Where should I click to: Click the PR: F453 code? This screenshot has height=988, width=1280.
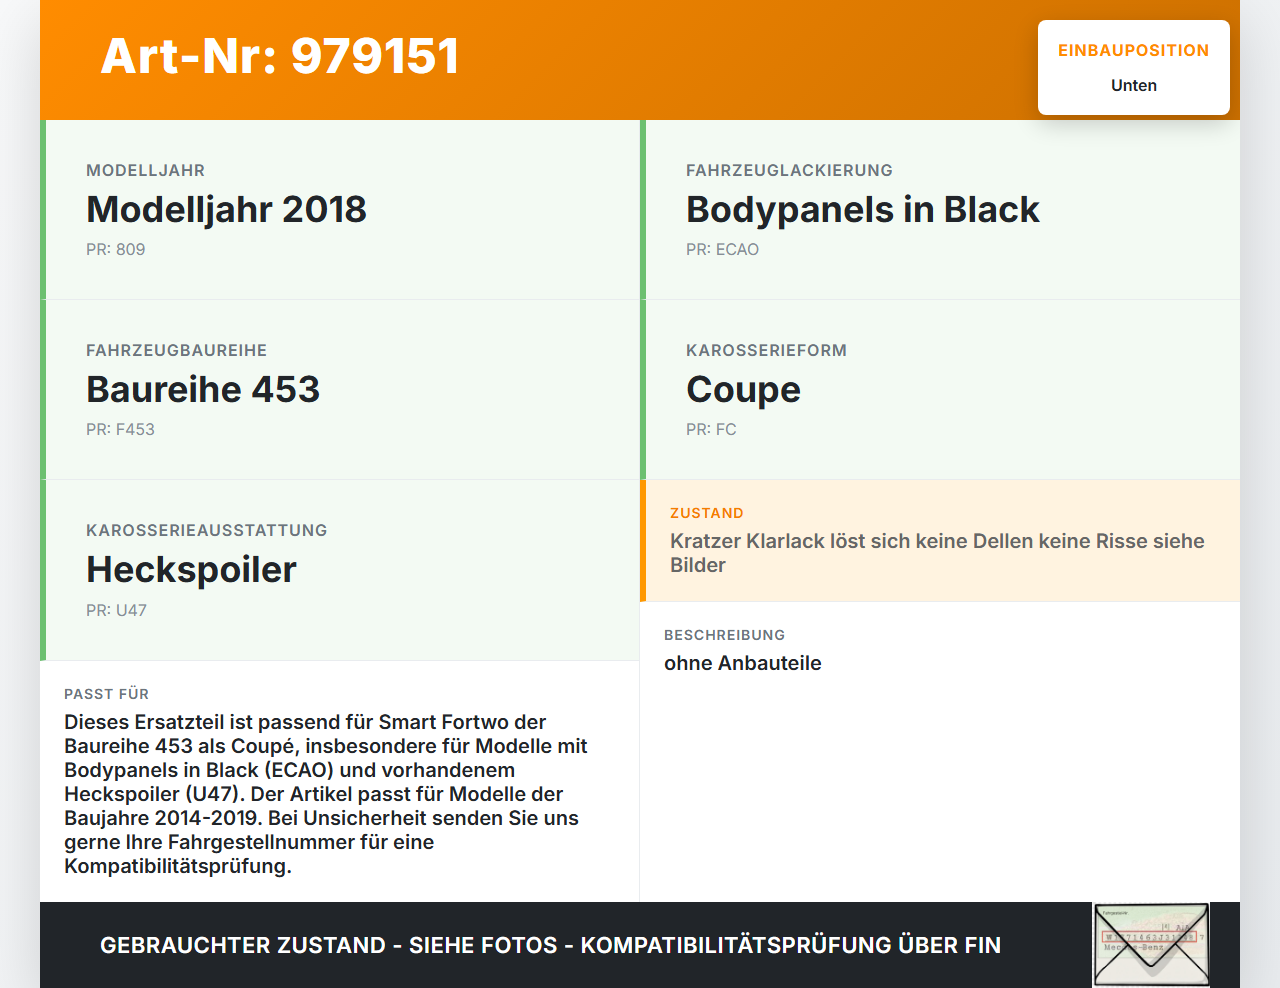click(120, 430)
